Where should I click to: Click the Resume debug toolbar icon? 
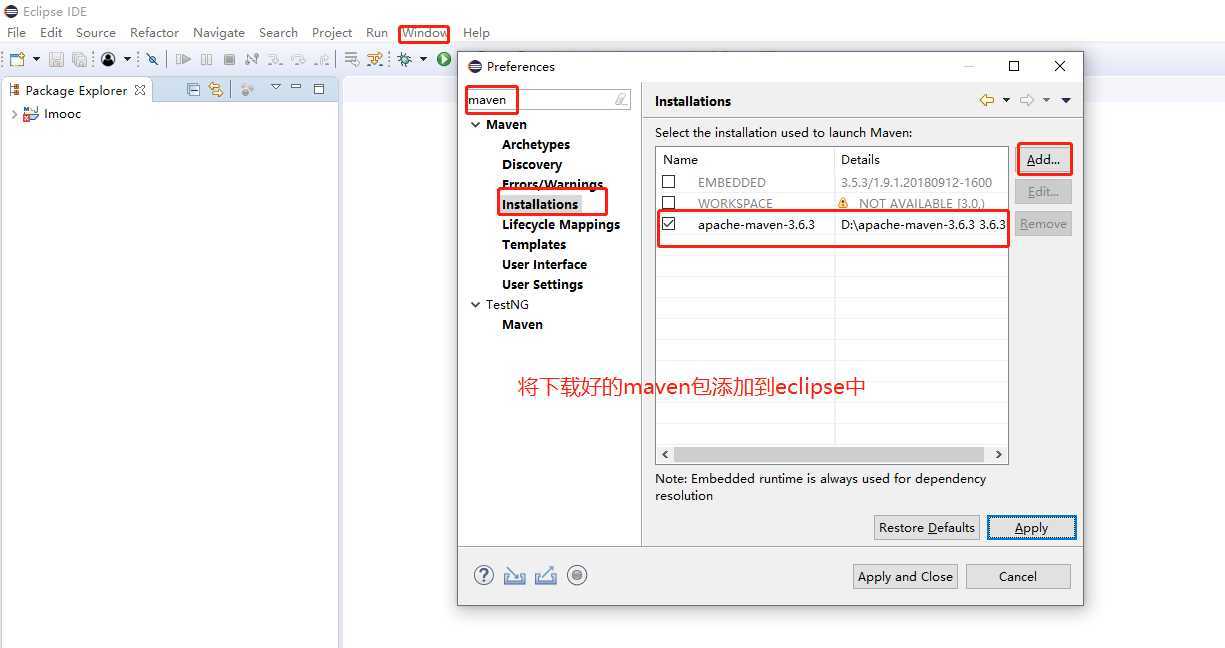(x=183, y=60)
